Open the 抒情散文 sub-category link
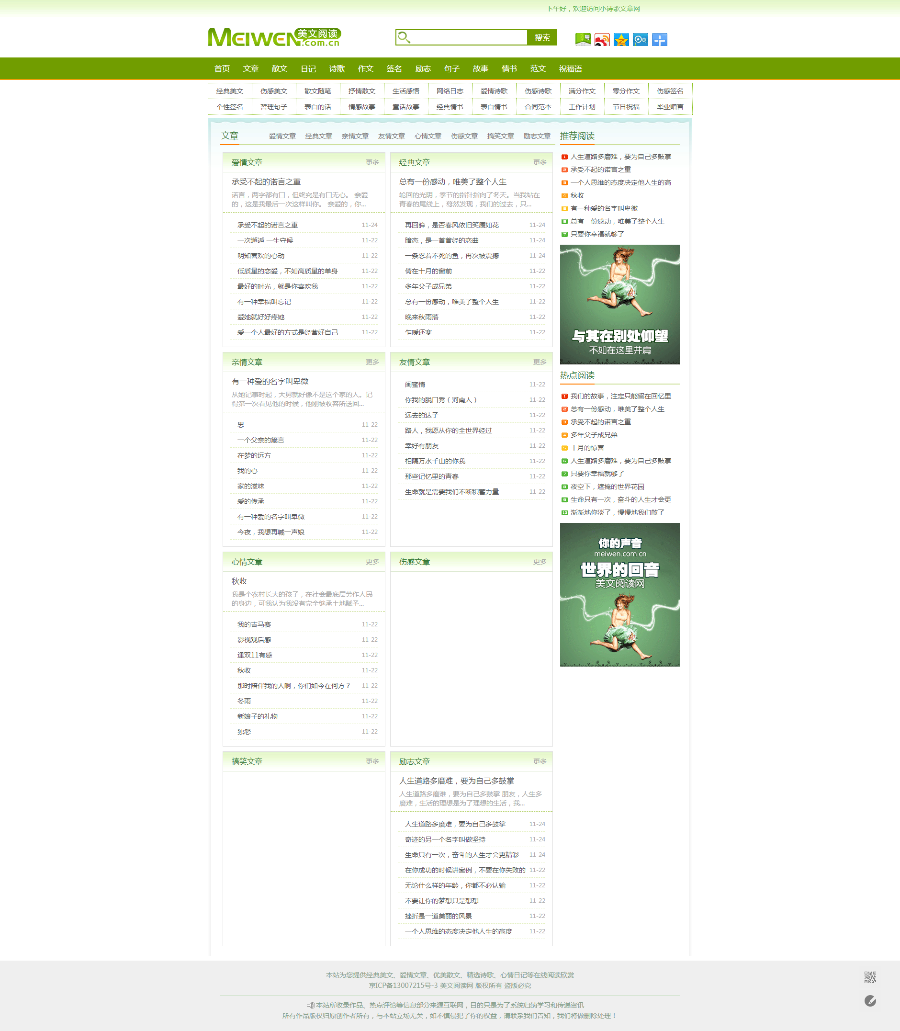Image resolution: width=900 pixels, height=1031 pixels. point(362,91)
